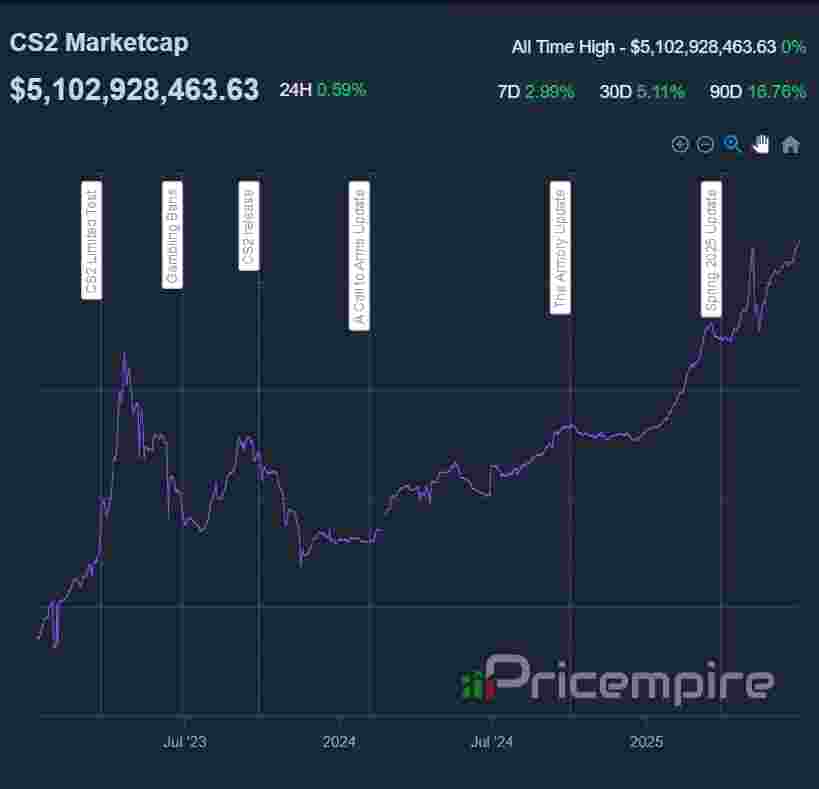The image size is (819, 789).
Task: Select the CS2 release annotation marker
Action: coord(249,226)
